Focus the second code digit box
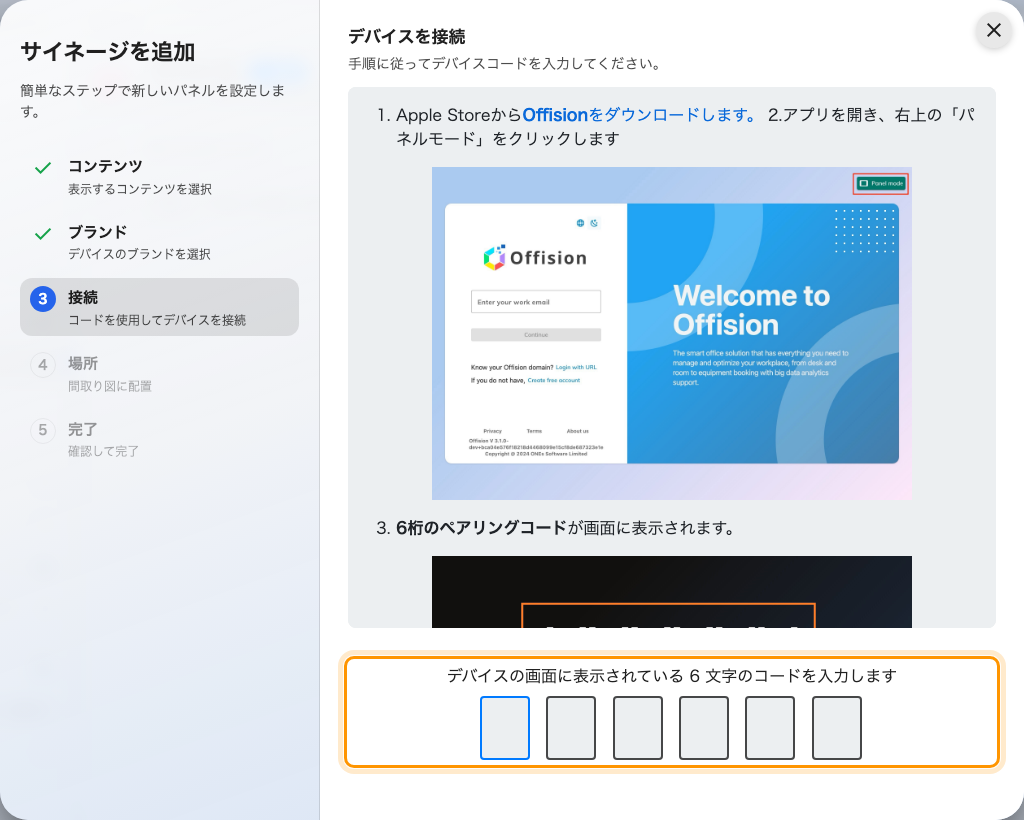 coord(571,728)
